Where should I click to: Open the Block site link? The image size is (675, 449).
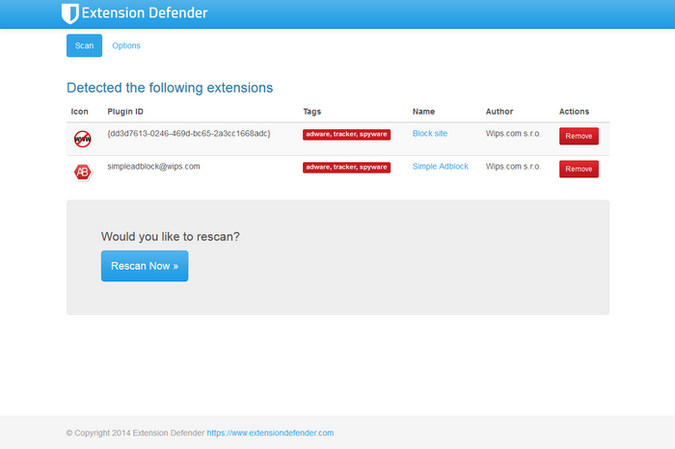point(430,133)
